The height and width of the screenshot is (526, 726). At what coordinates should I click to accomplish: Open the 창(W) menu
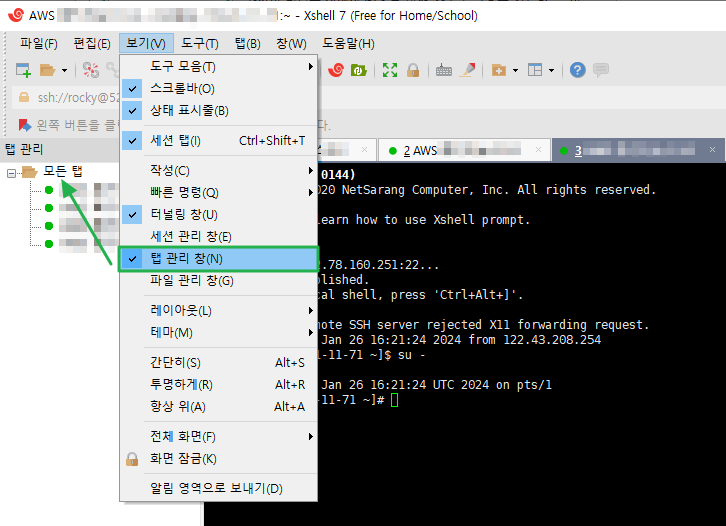(291, 44)
